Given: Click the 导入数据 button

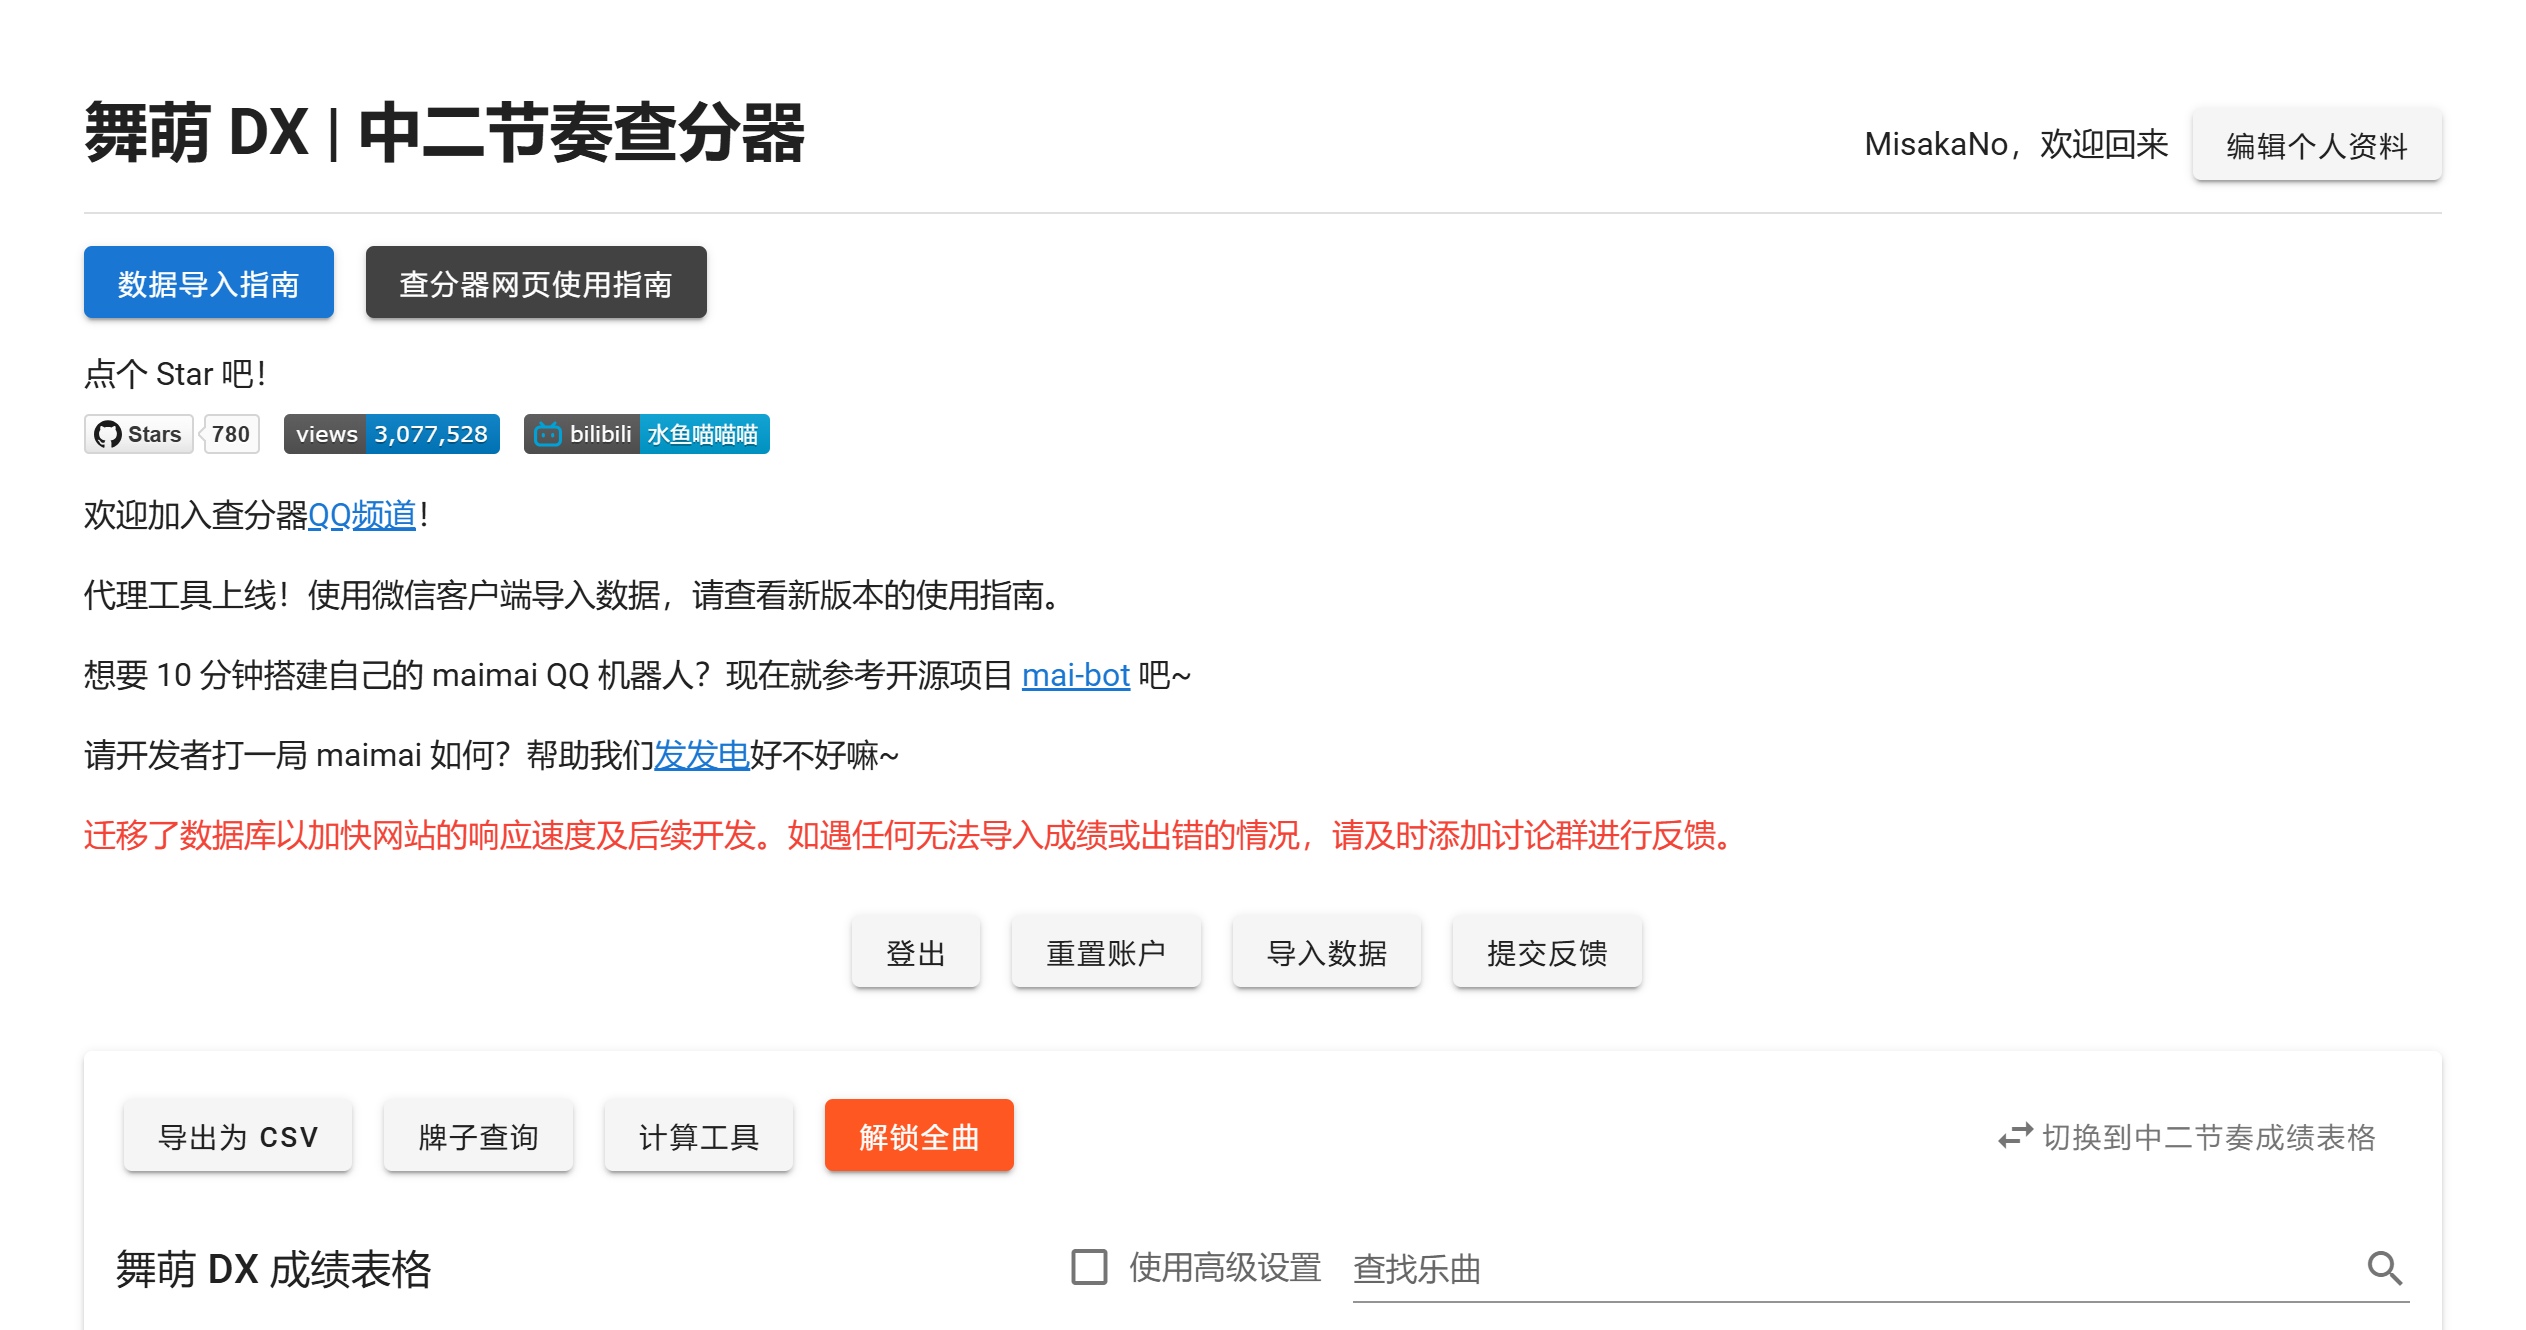Looking at the screenshot, I should click(1327, 952).
